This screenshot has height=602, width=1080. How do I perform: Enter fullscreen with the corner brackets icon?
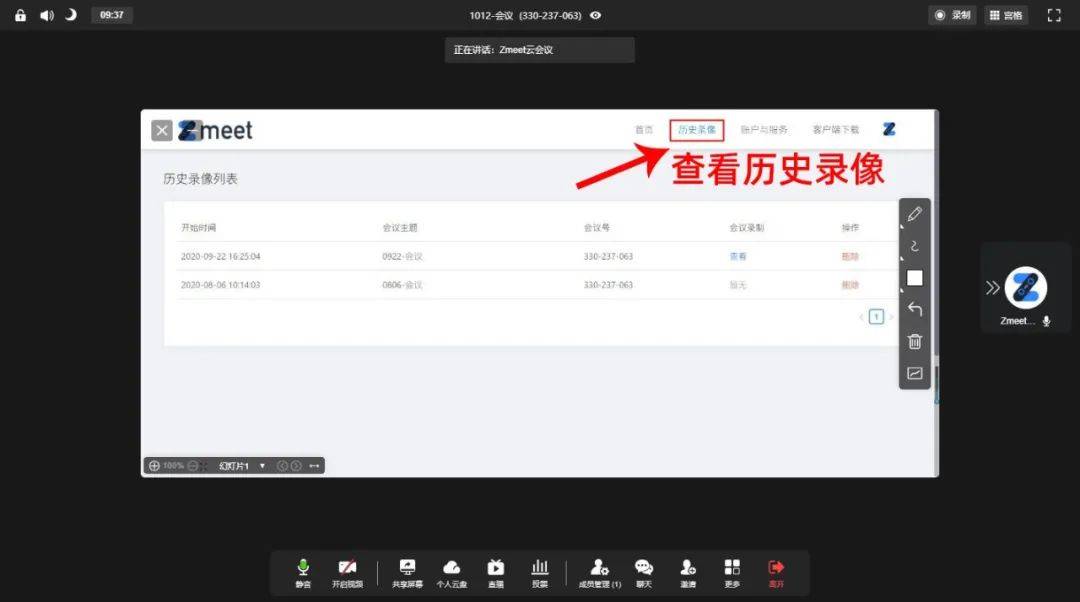coord(1055,15)
